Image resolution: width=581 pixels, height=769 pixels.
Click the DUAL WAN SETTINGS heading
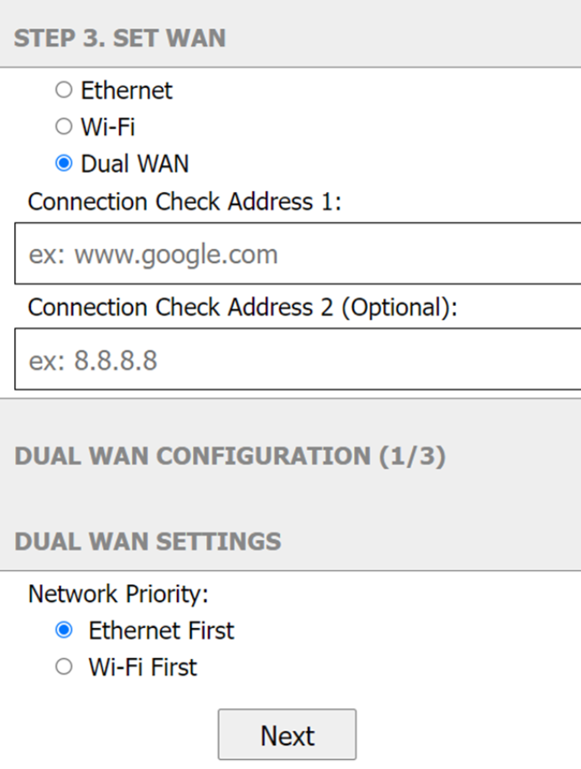pyautogui.click(x=148, y=541)
